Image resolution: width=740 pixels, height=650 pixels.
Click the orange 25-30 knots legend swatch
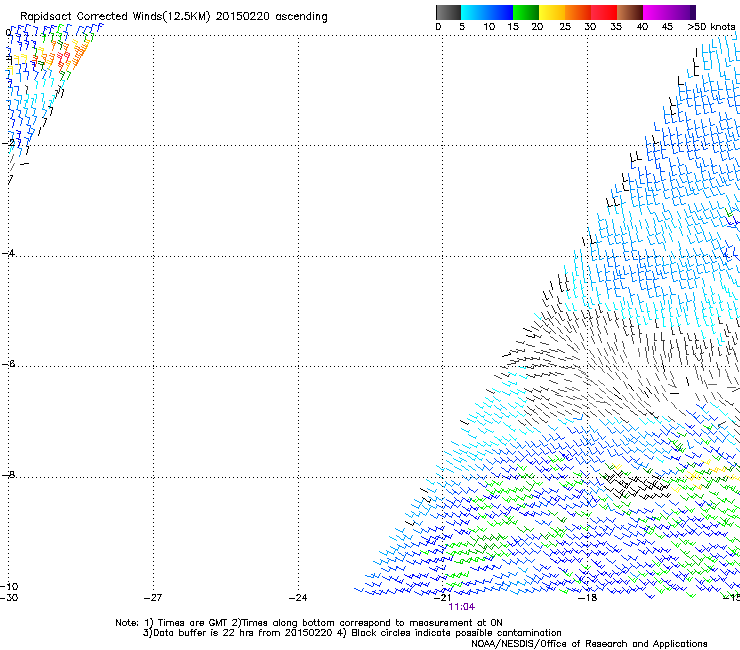tap(578, 12)
